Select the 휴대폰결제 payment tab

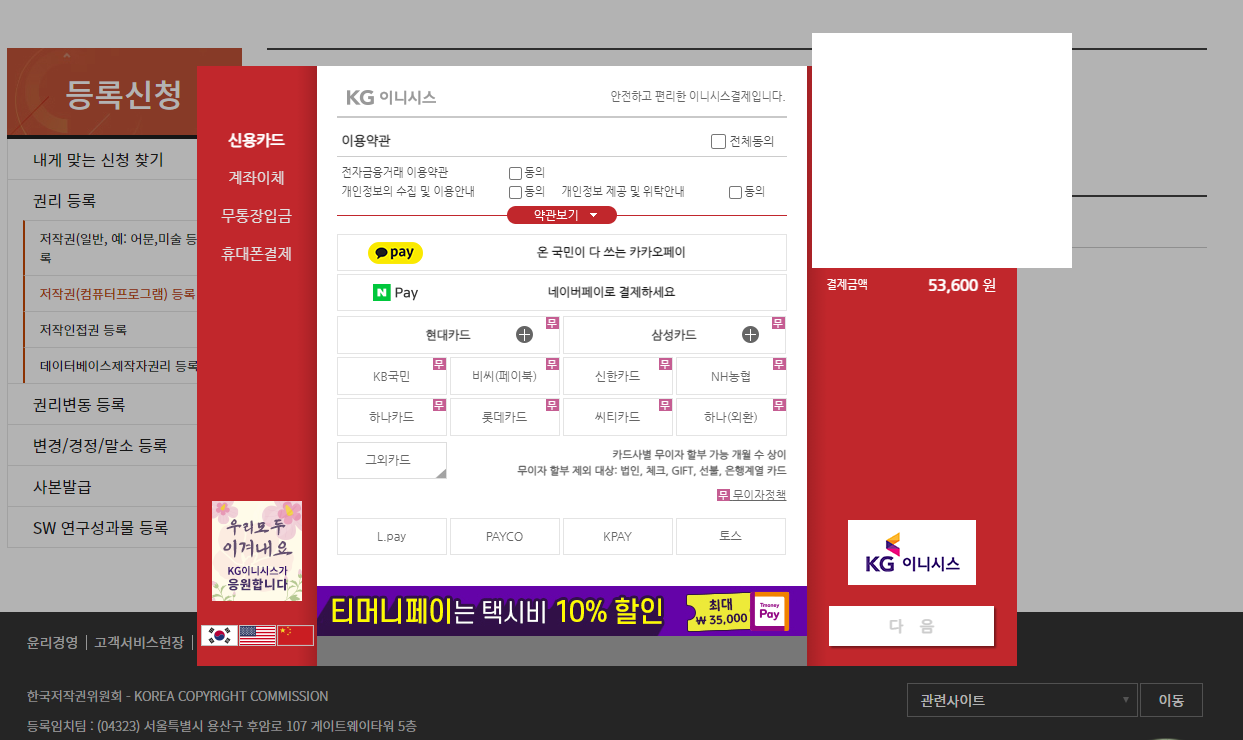pyautogui.click(x=257, y=254)
